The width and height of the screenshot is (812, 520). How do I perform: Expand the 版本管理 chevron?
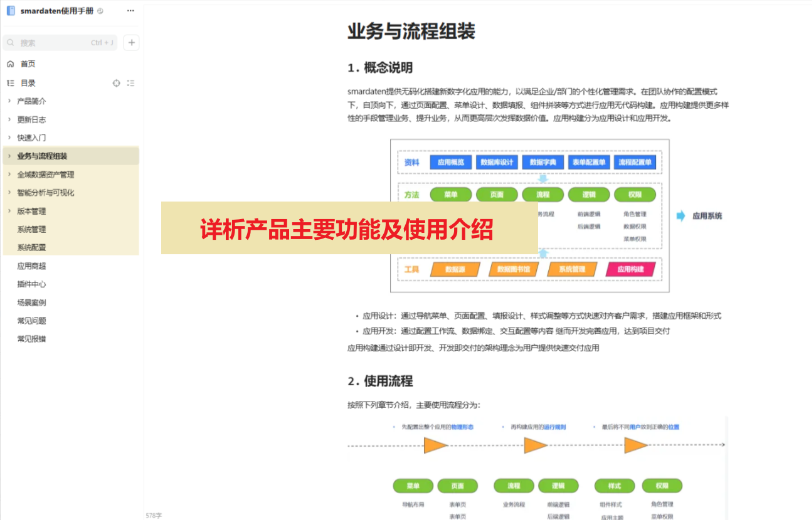9,211
